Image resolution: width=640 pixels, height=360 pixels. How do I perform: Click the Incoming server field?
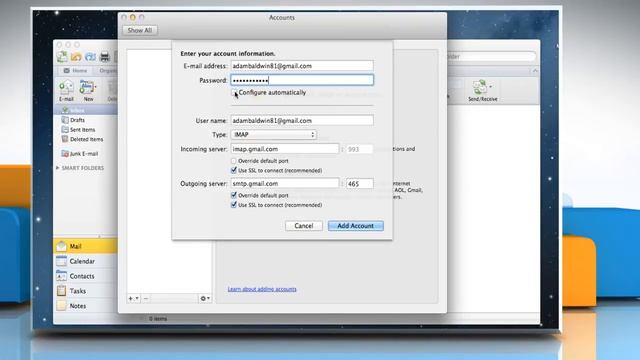tap(285, 149)
